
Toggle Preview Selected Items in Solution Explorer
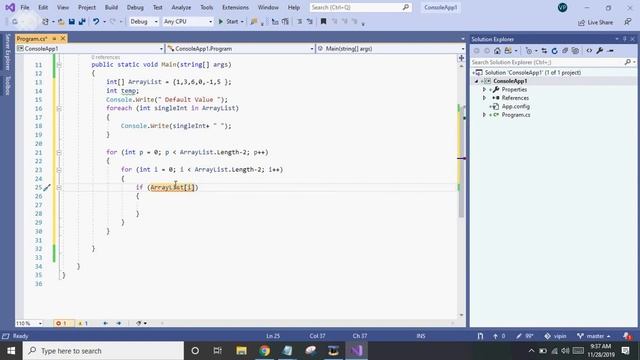pyautogui.click(x=611, y=51)
